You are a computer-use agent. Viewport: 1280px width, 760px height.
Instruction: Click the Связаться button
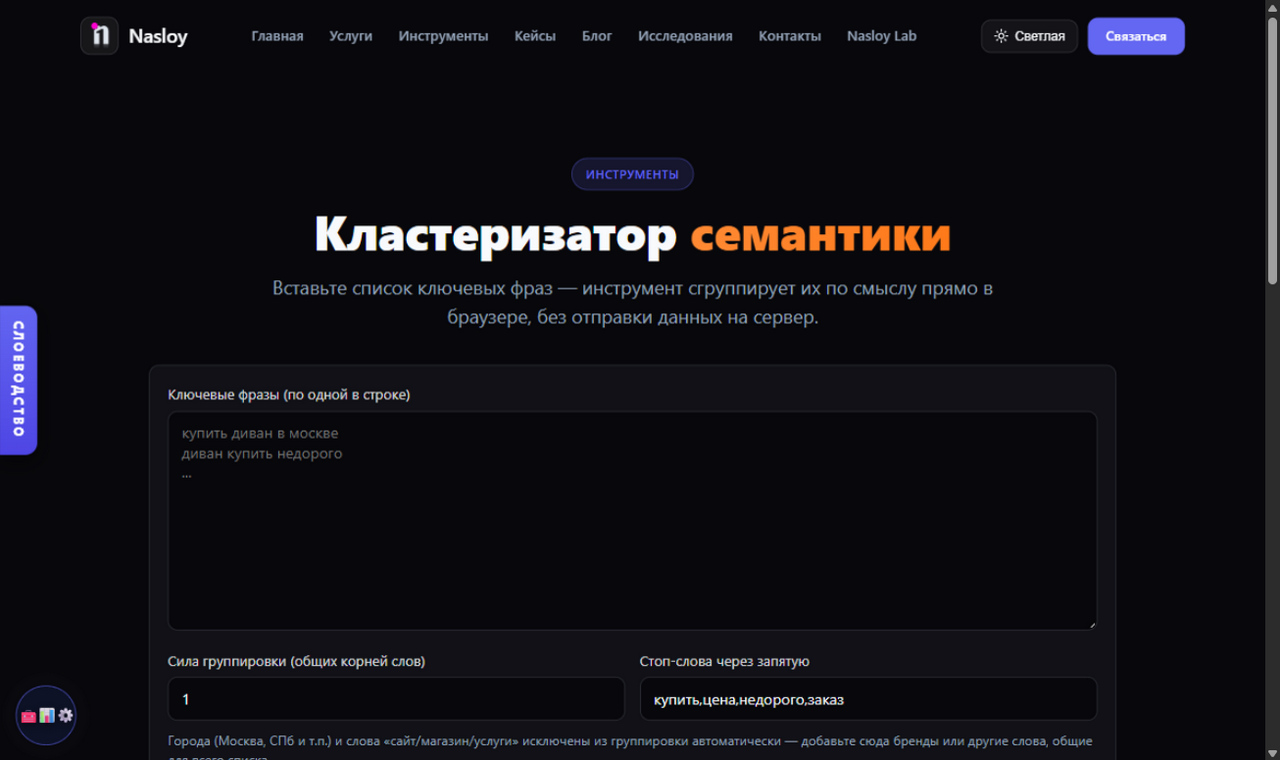1136,36
